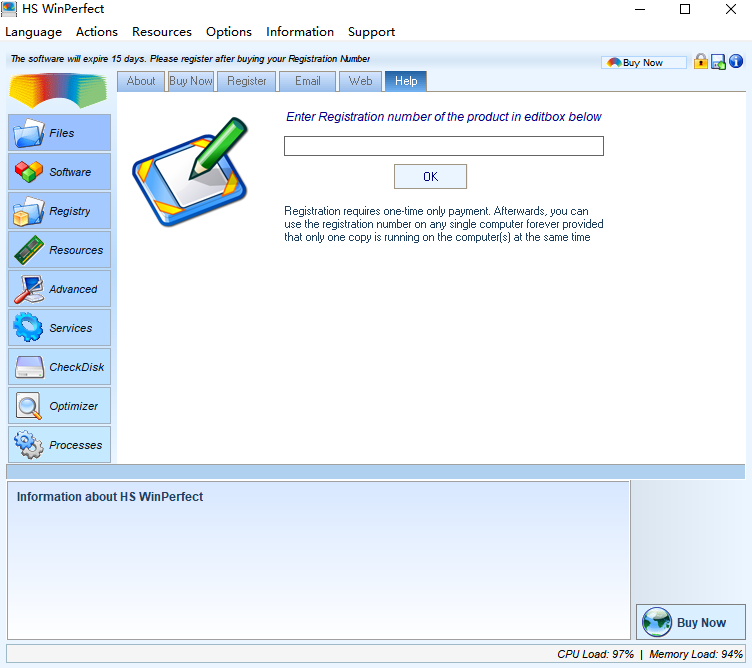Click the globe Buy Now button at bottom
752x668 pixels.
point(691,622)
